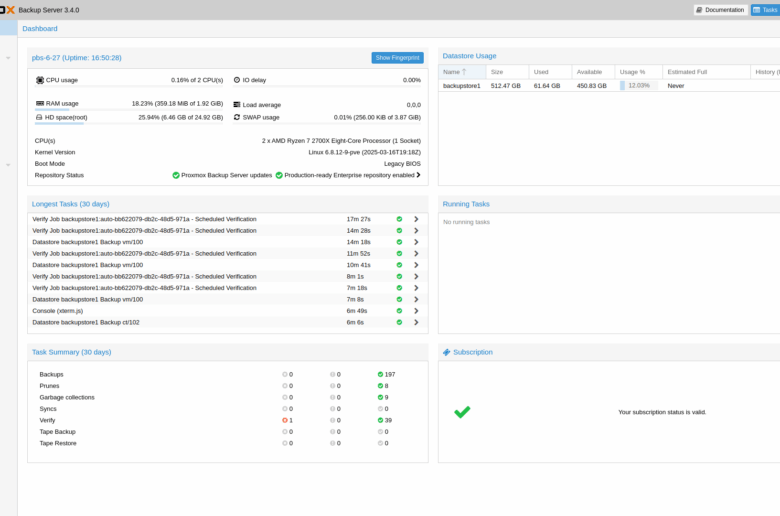Open details chevron for 17m 27s verify job

(x=416, y=219)
